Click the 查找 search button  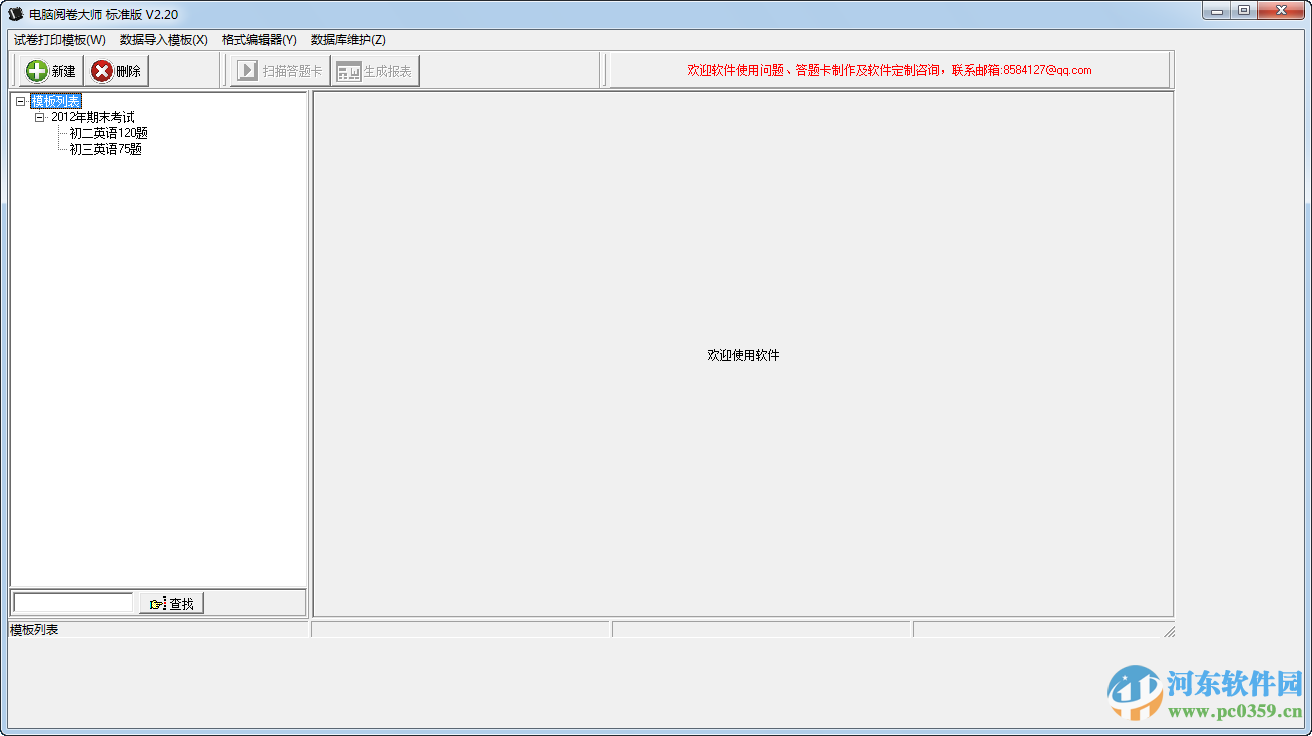pyautogui.click(x=171, y=603)
